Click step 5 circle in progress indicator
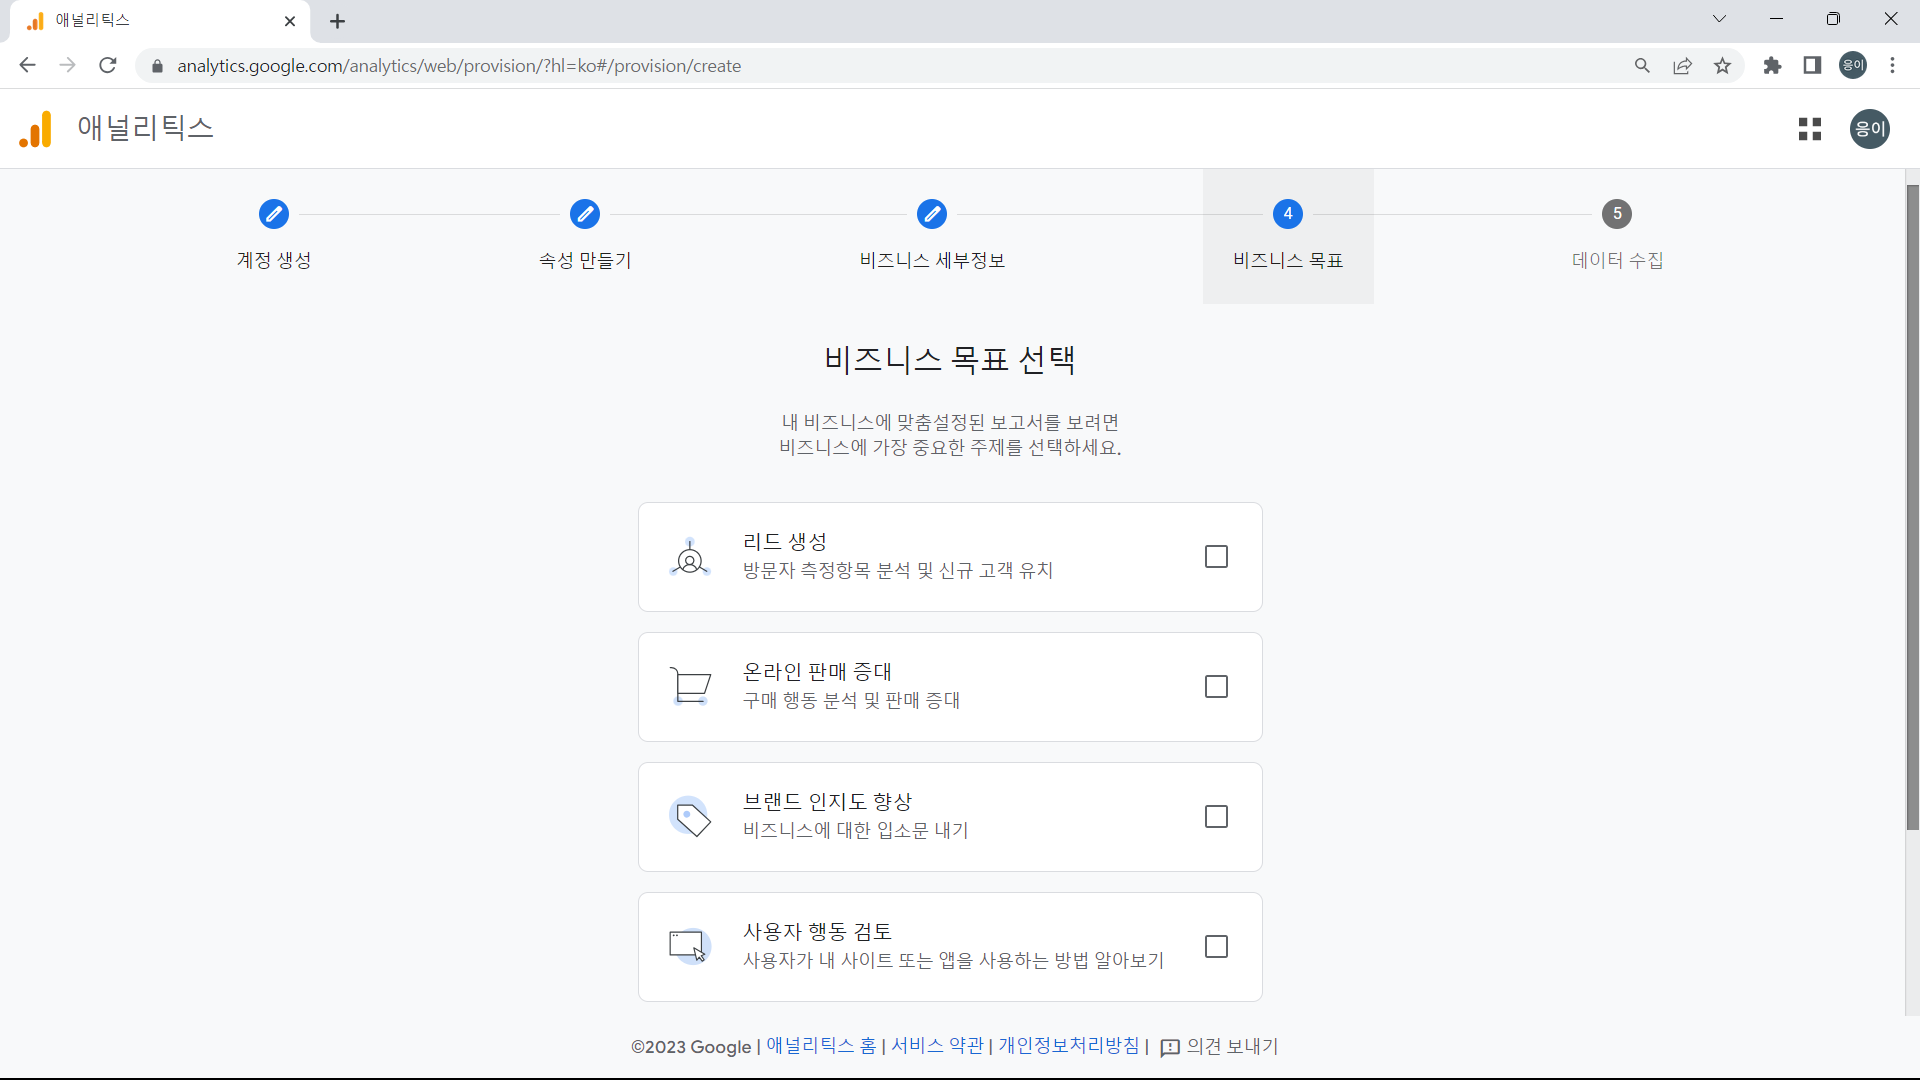 [x=1617, y=214]
